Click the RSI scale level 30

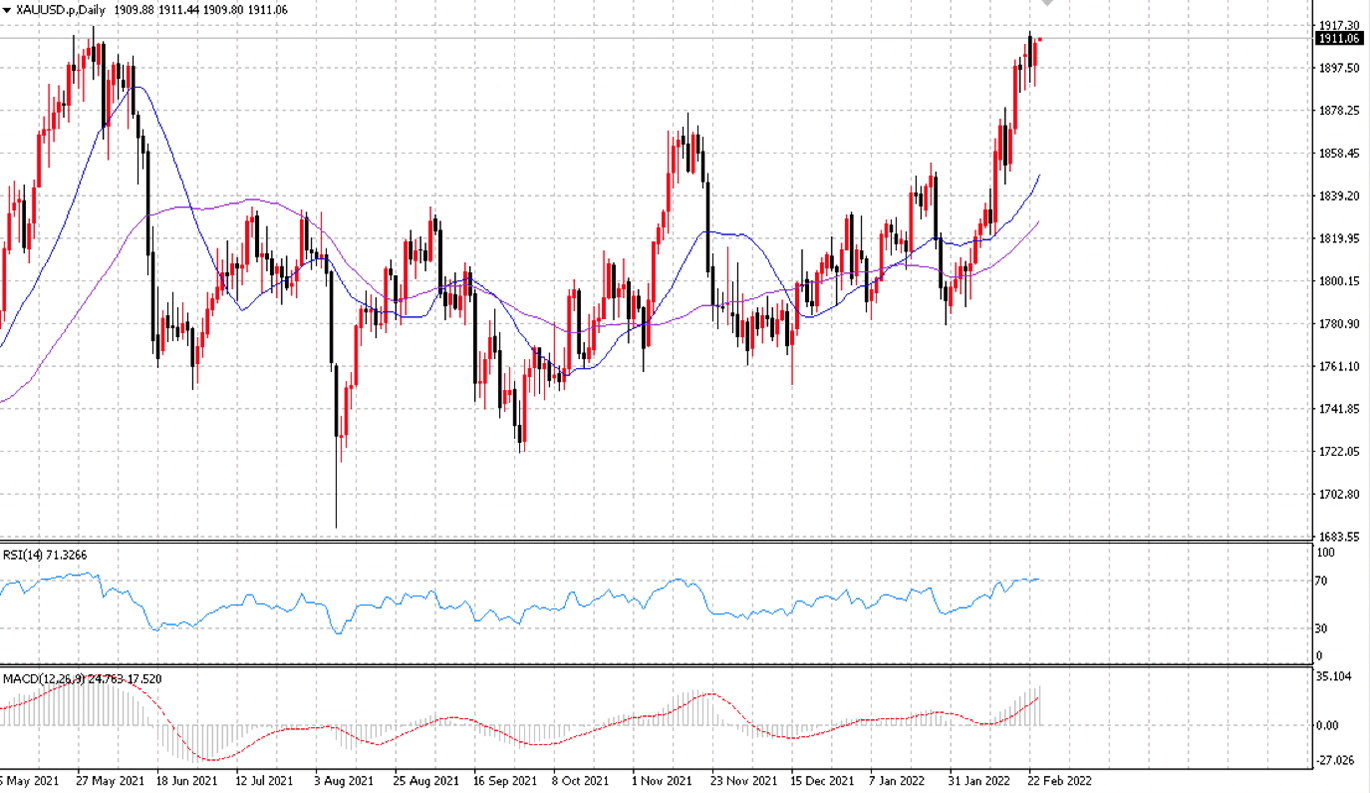(1322, 629)
